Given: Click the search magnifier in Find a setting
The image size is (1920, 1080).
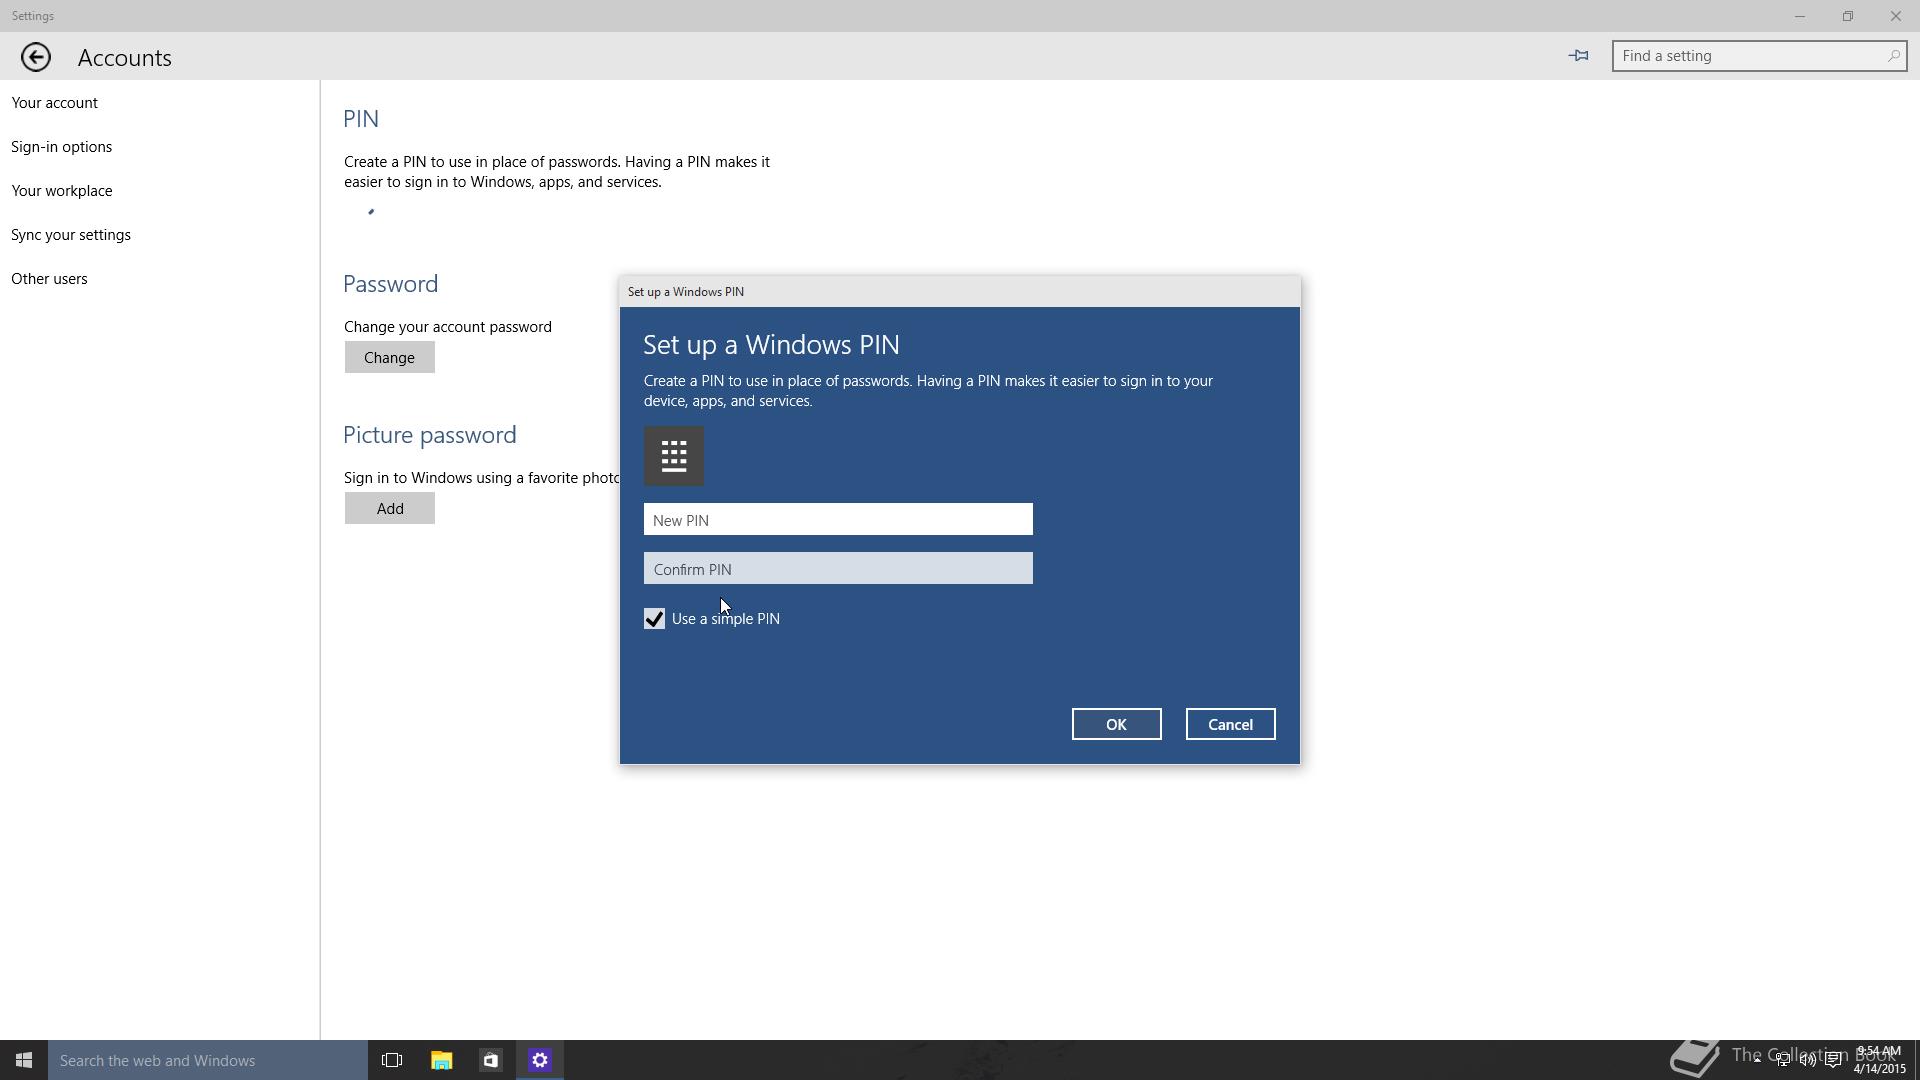Looking at the screenshot, I should pyautogui.click(x=1893, y=56).
